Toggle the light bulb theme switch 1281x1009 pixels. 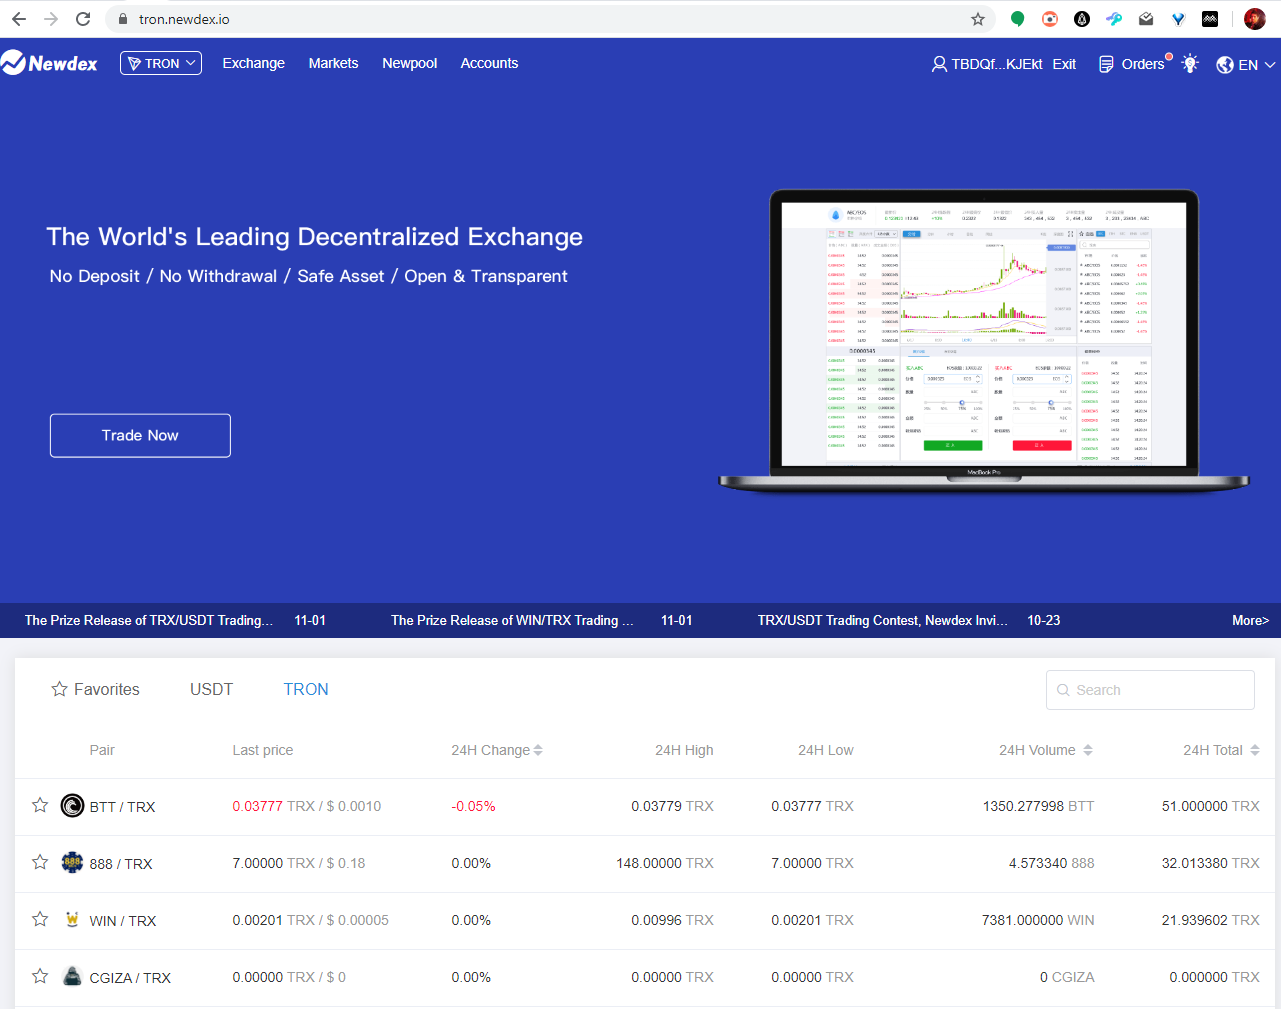click(1190, 63)
